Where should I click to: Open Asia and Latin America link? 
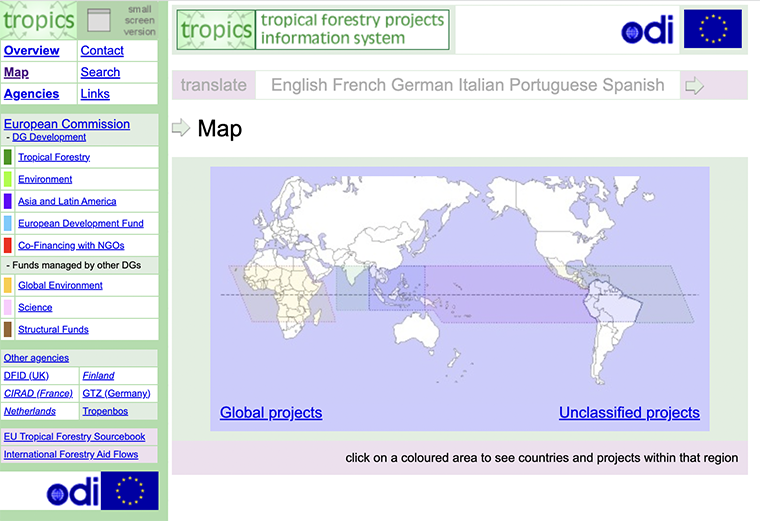click(x=67, y=201)
